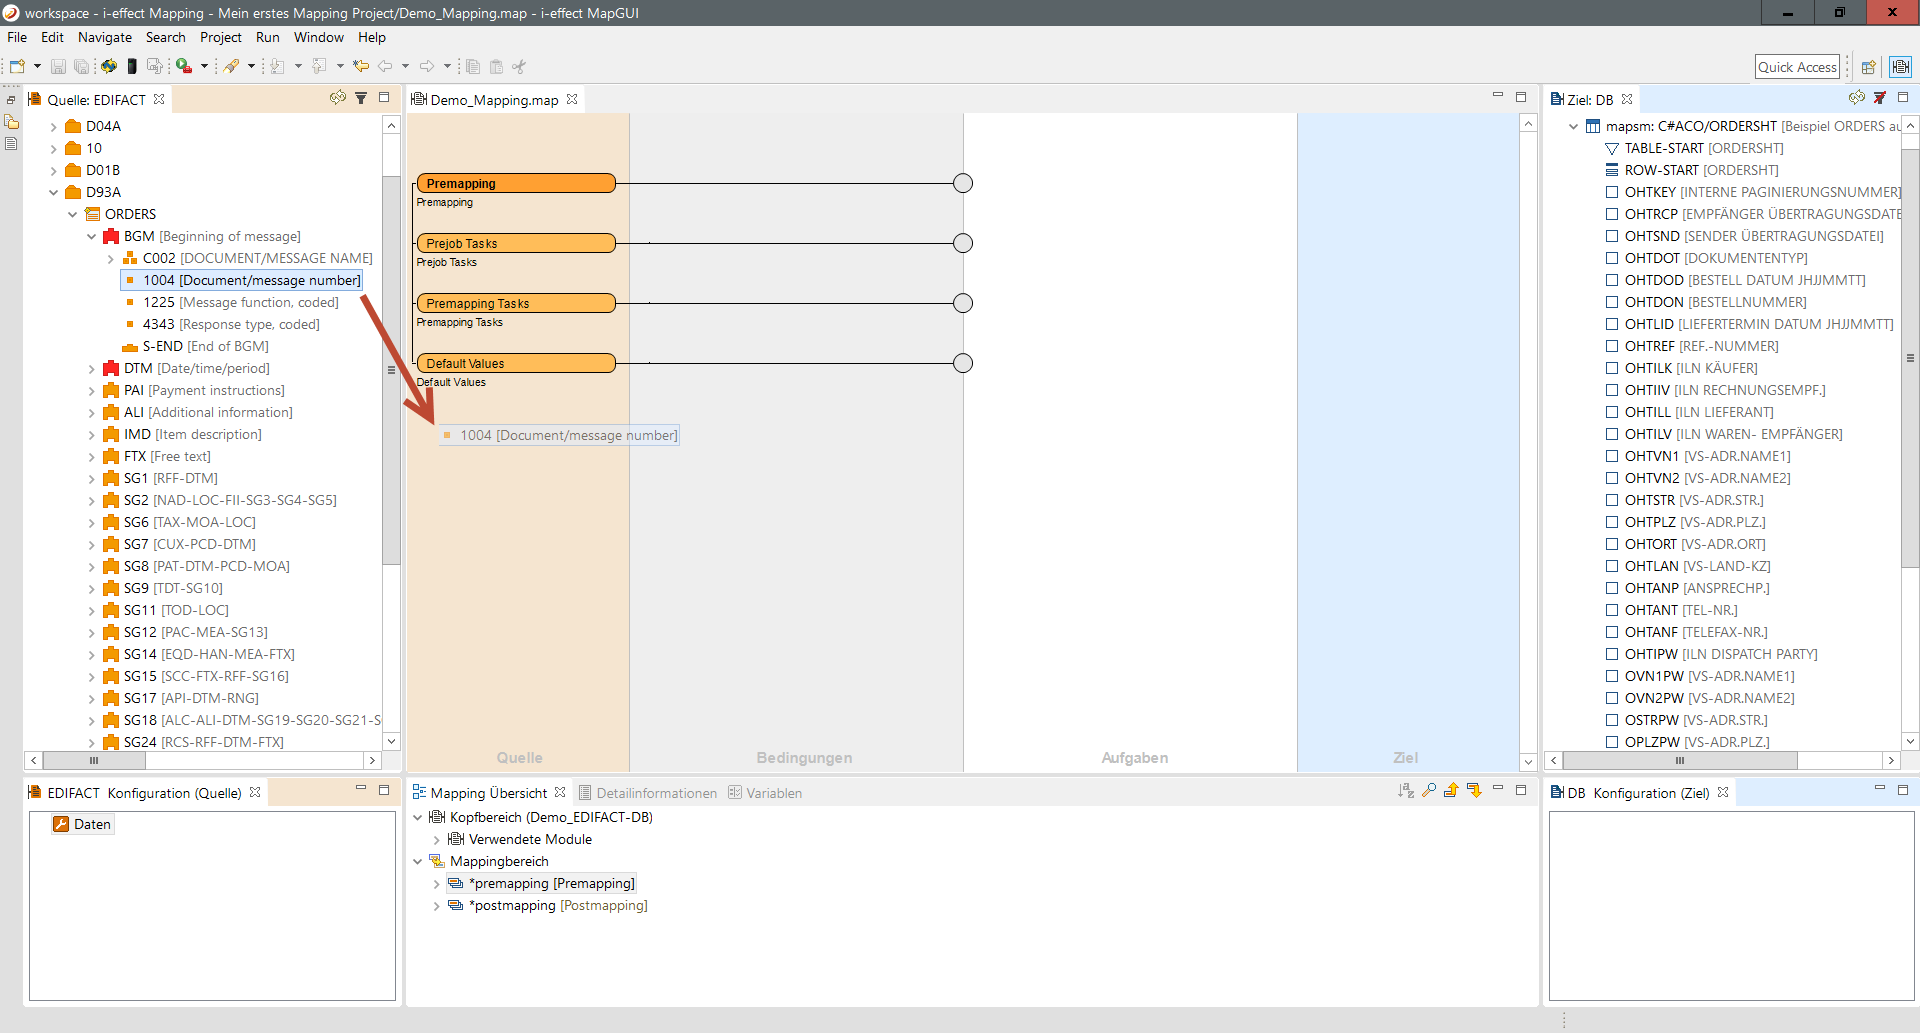This screenshot has height=1033, width=1920.
Task: Expand the DTM Date/time/period segment
Action: 92,368
